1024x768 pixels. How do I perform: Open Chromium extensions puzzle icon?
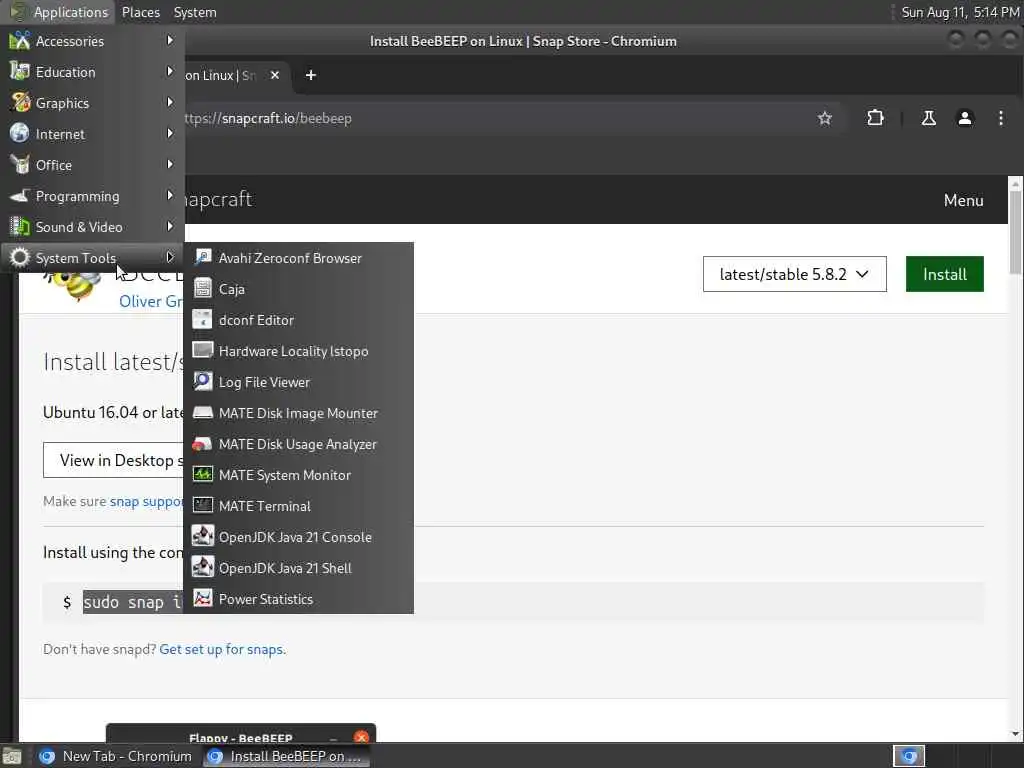click(875, 118)
